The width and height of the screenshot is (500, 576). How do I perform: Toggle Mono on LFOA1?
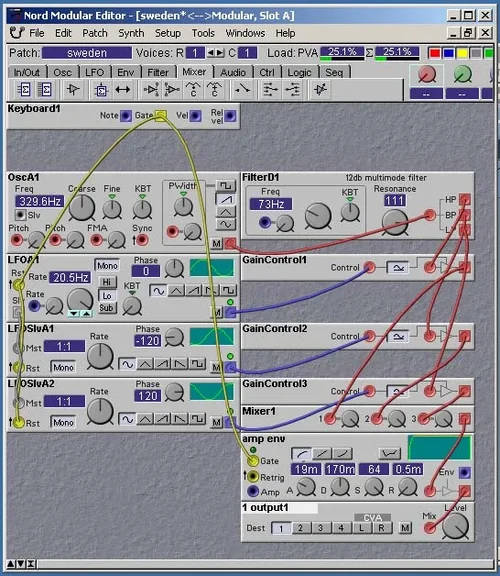[107, 265]
